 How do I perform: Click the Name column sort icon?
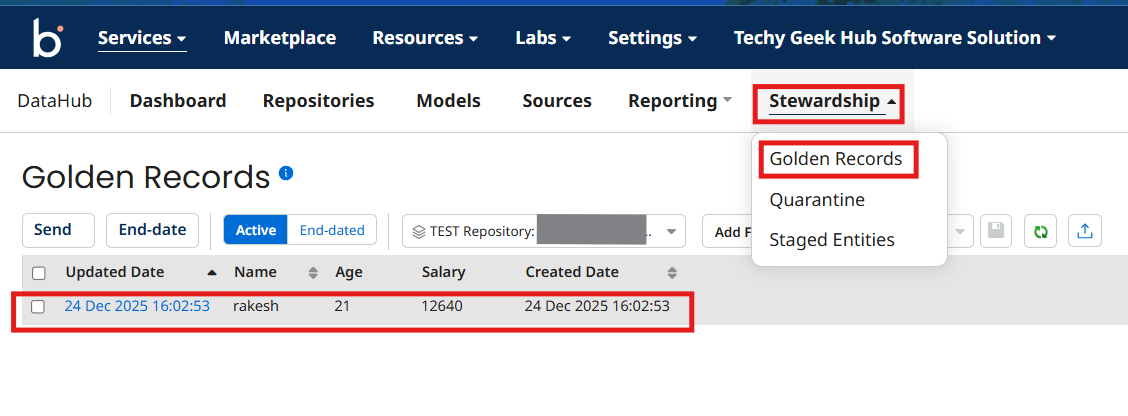pos(313,273)
